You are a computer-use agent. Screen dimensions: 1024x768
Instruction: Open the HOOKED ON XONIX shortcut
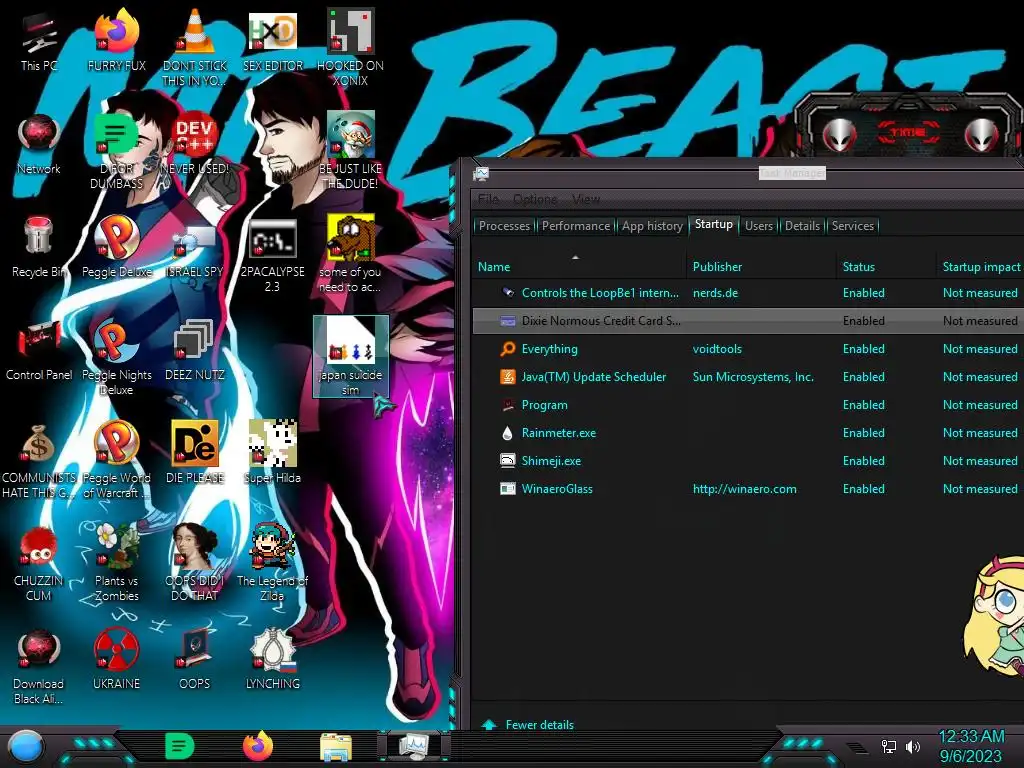pos(350,47)
